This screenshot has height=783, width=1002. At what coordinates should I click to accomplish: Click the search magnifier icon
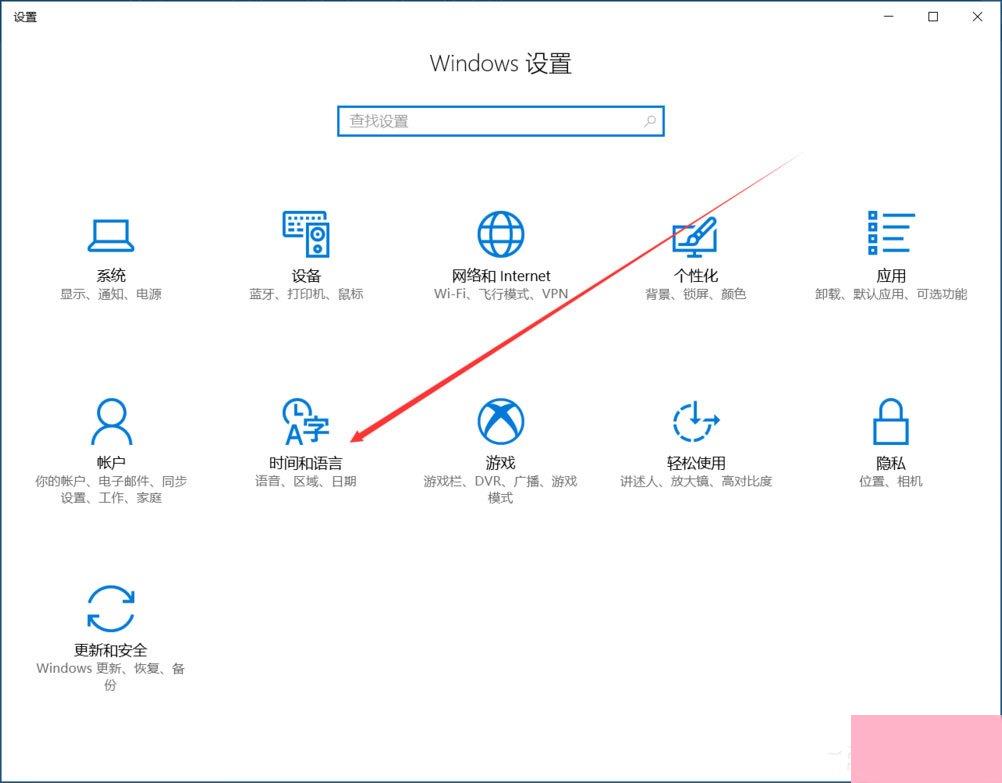point(650,121)
